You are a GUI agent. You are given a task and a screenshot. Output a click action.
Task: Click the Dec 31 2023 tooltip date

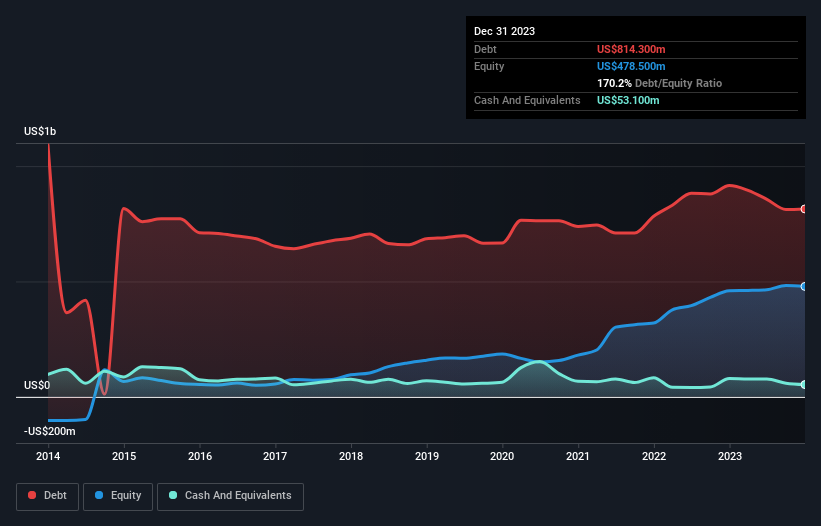pos(504,31)
